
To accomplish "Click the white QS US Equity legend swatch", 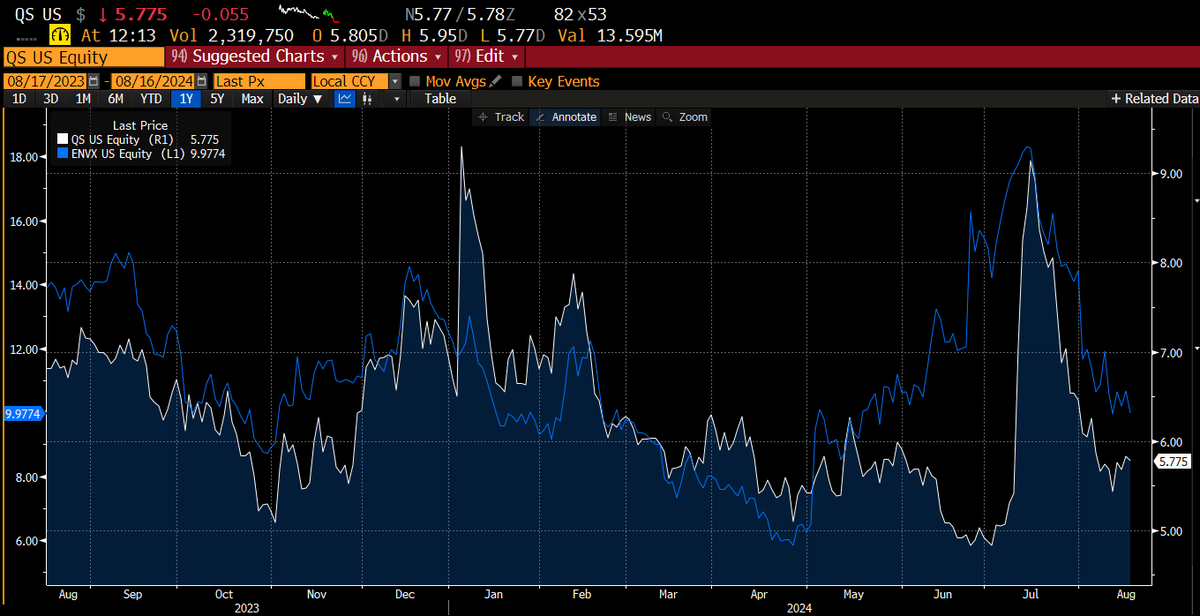I will [x=63, y=140].
